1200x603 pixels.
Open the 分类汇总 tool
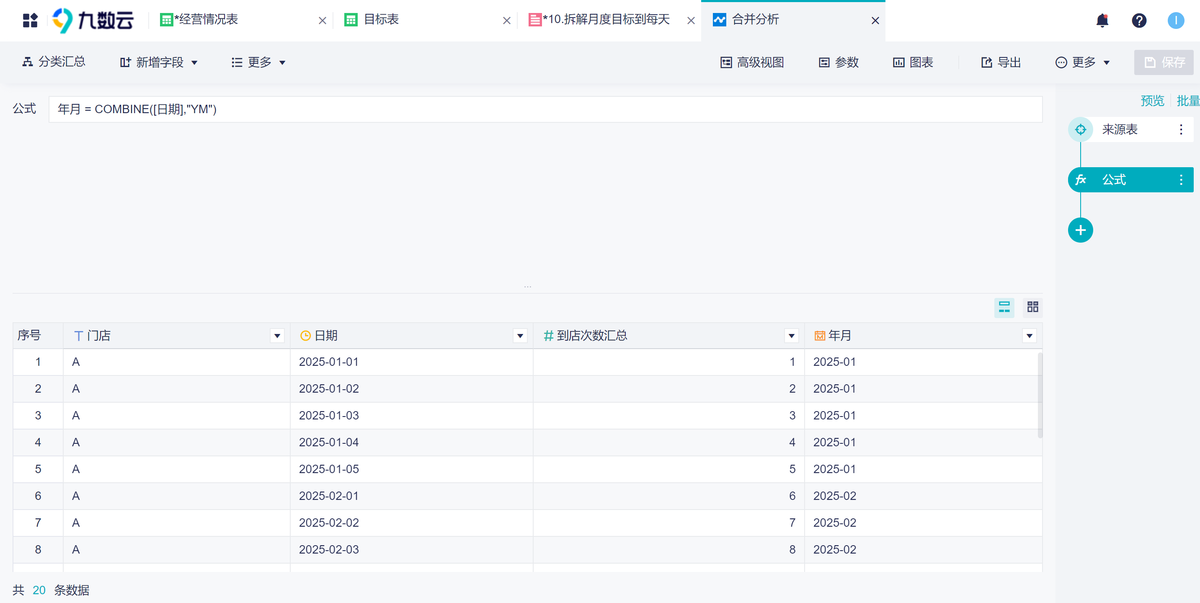tap(55, 61)
